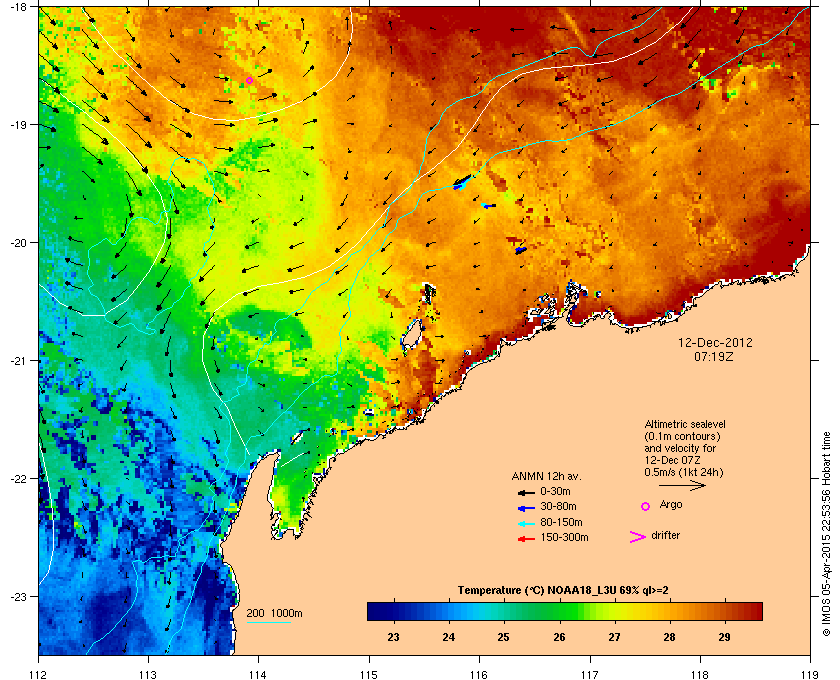Click the latitude axis label -18

19,6
